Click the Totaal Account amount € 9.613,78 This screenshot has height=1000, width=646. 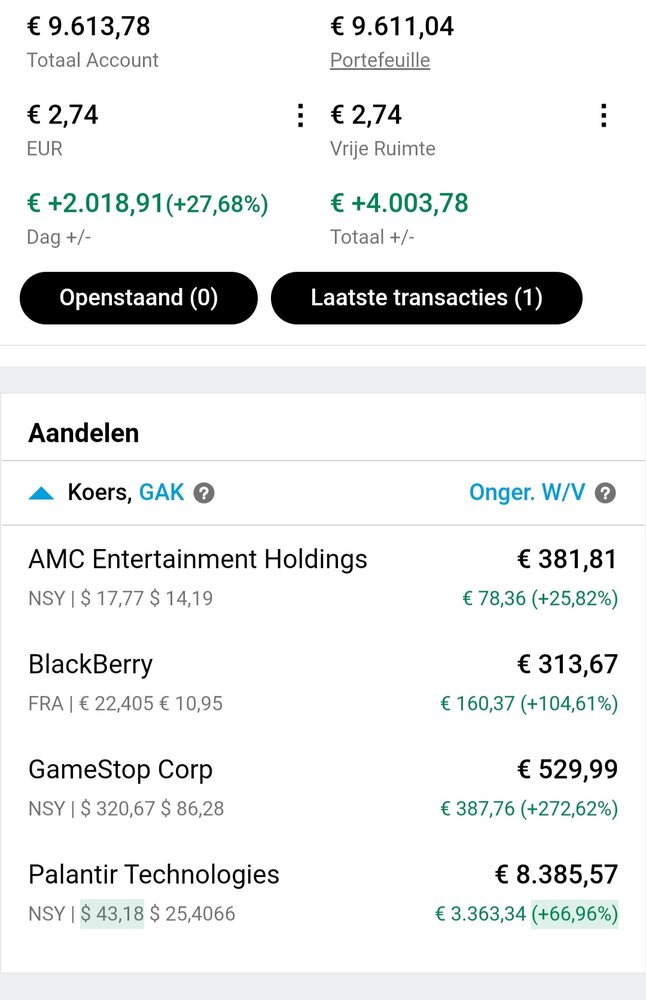[89, 26]
